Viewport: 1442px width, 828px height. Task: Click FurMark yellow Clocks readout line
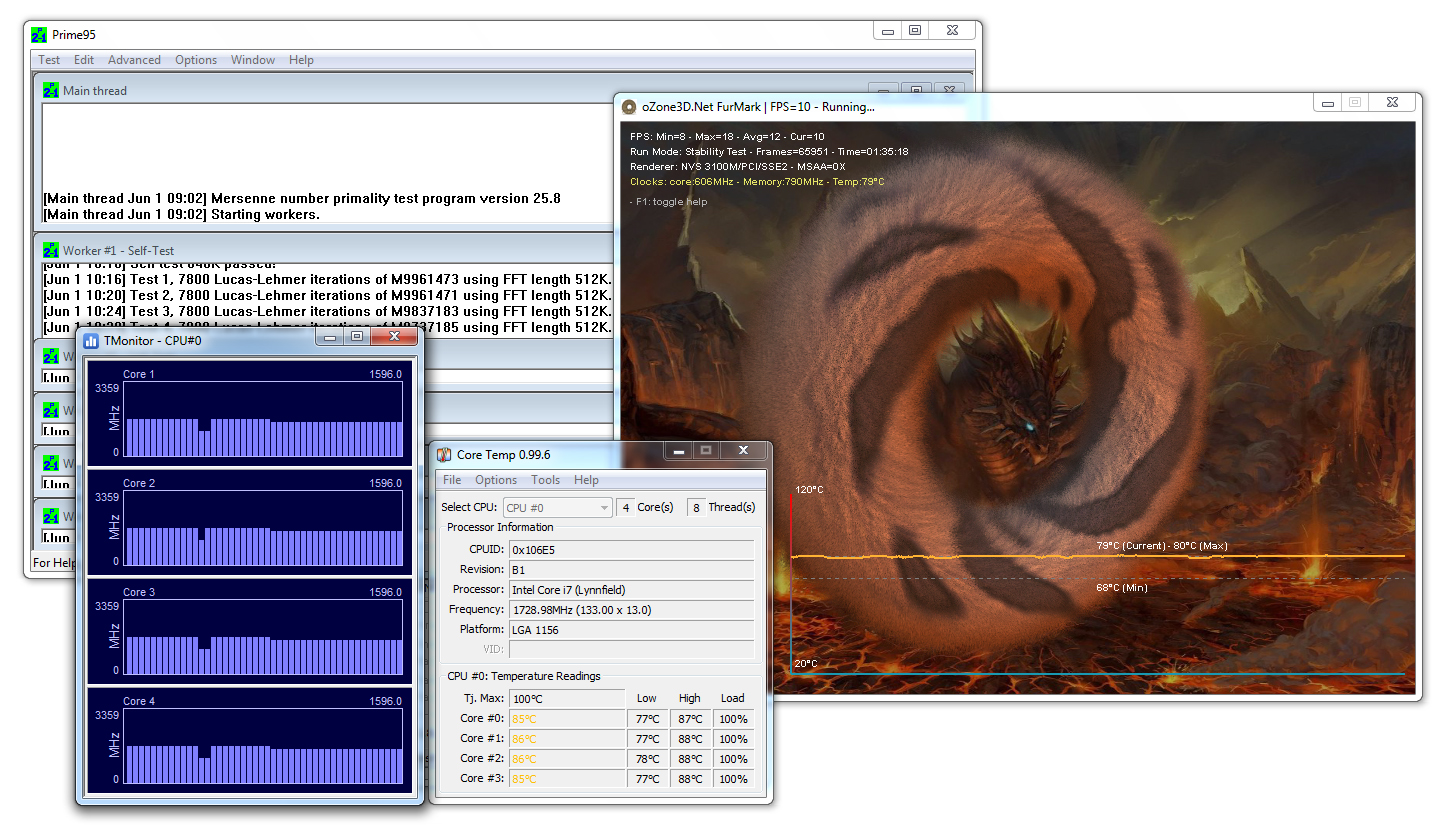757,182
